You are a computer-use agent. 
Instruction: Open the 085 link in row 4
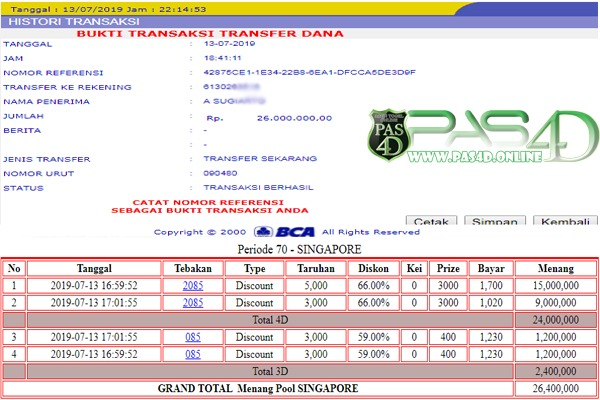point(193,354)
